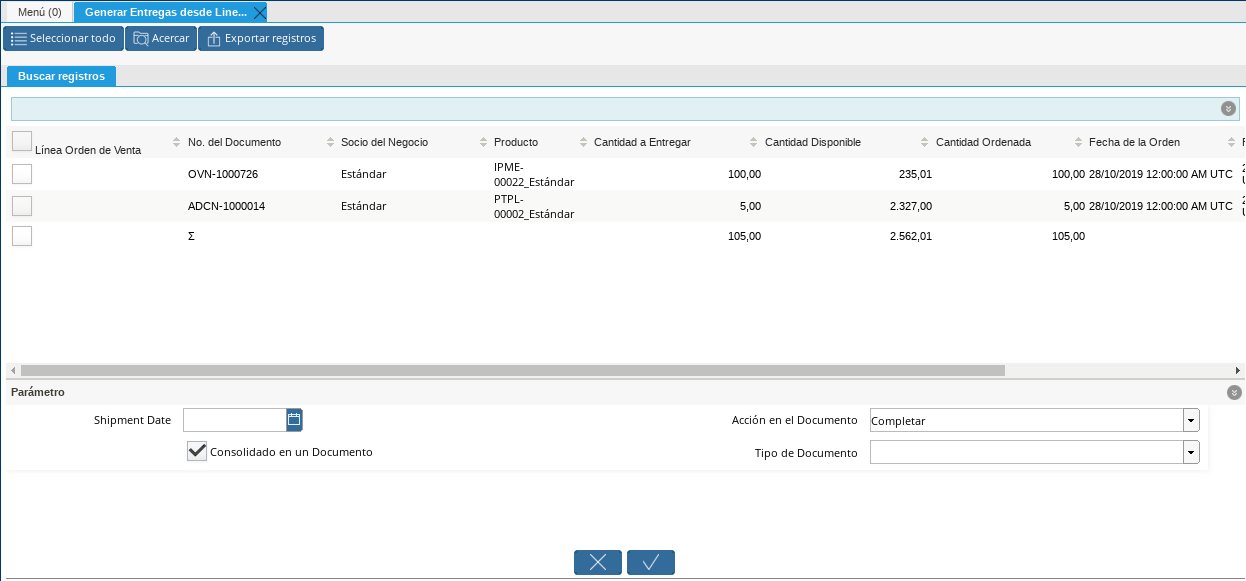Select the Buscar registros tab
Screen dimensions: 1246x581
(x=61, y=76)
